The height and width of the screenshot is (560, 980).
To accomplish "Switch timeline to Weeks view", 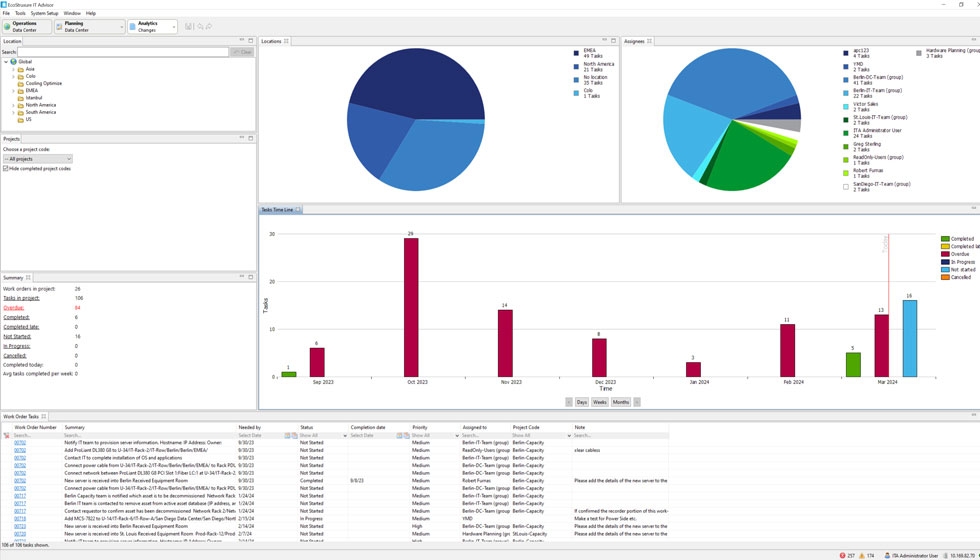I will 599,402.
